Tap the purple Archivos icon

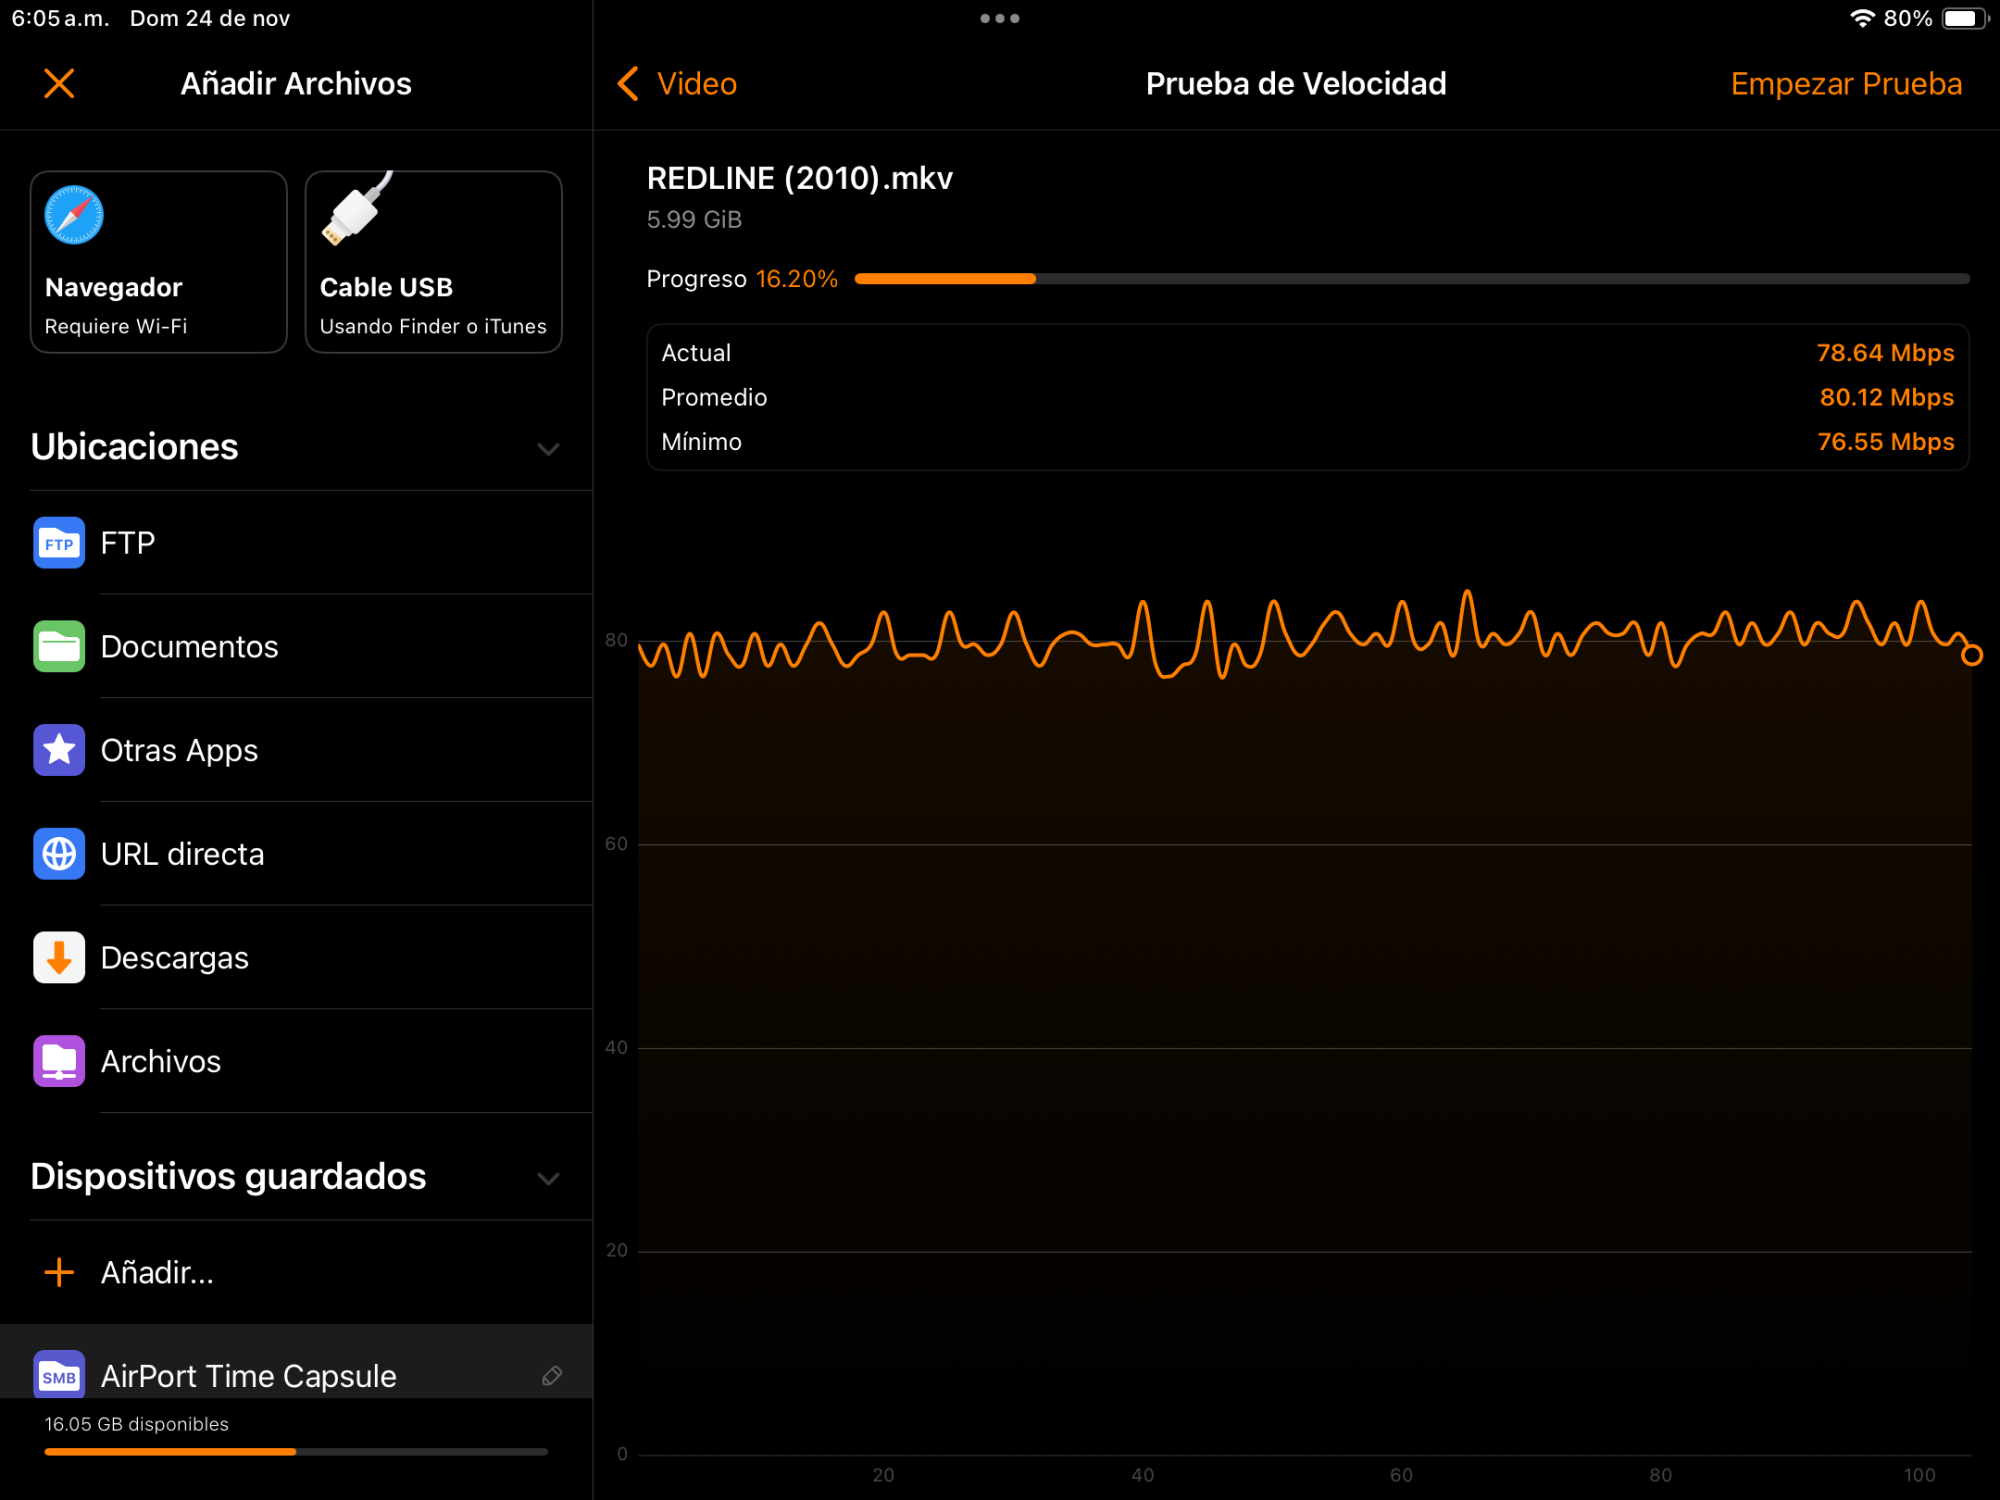(x=59, y=1061)
